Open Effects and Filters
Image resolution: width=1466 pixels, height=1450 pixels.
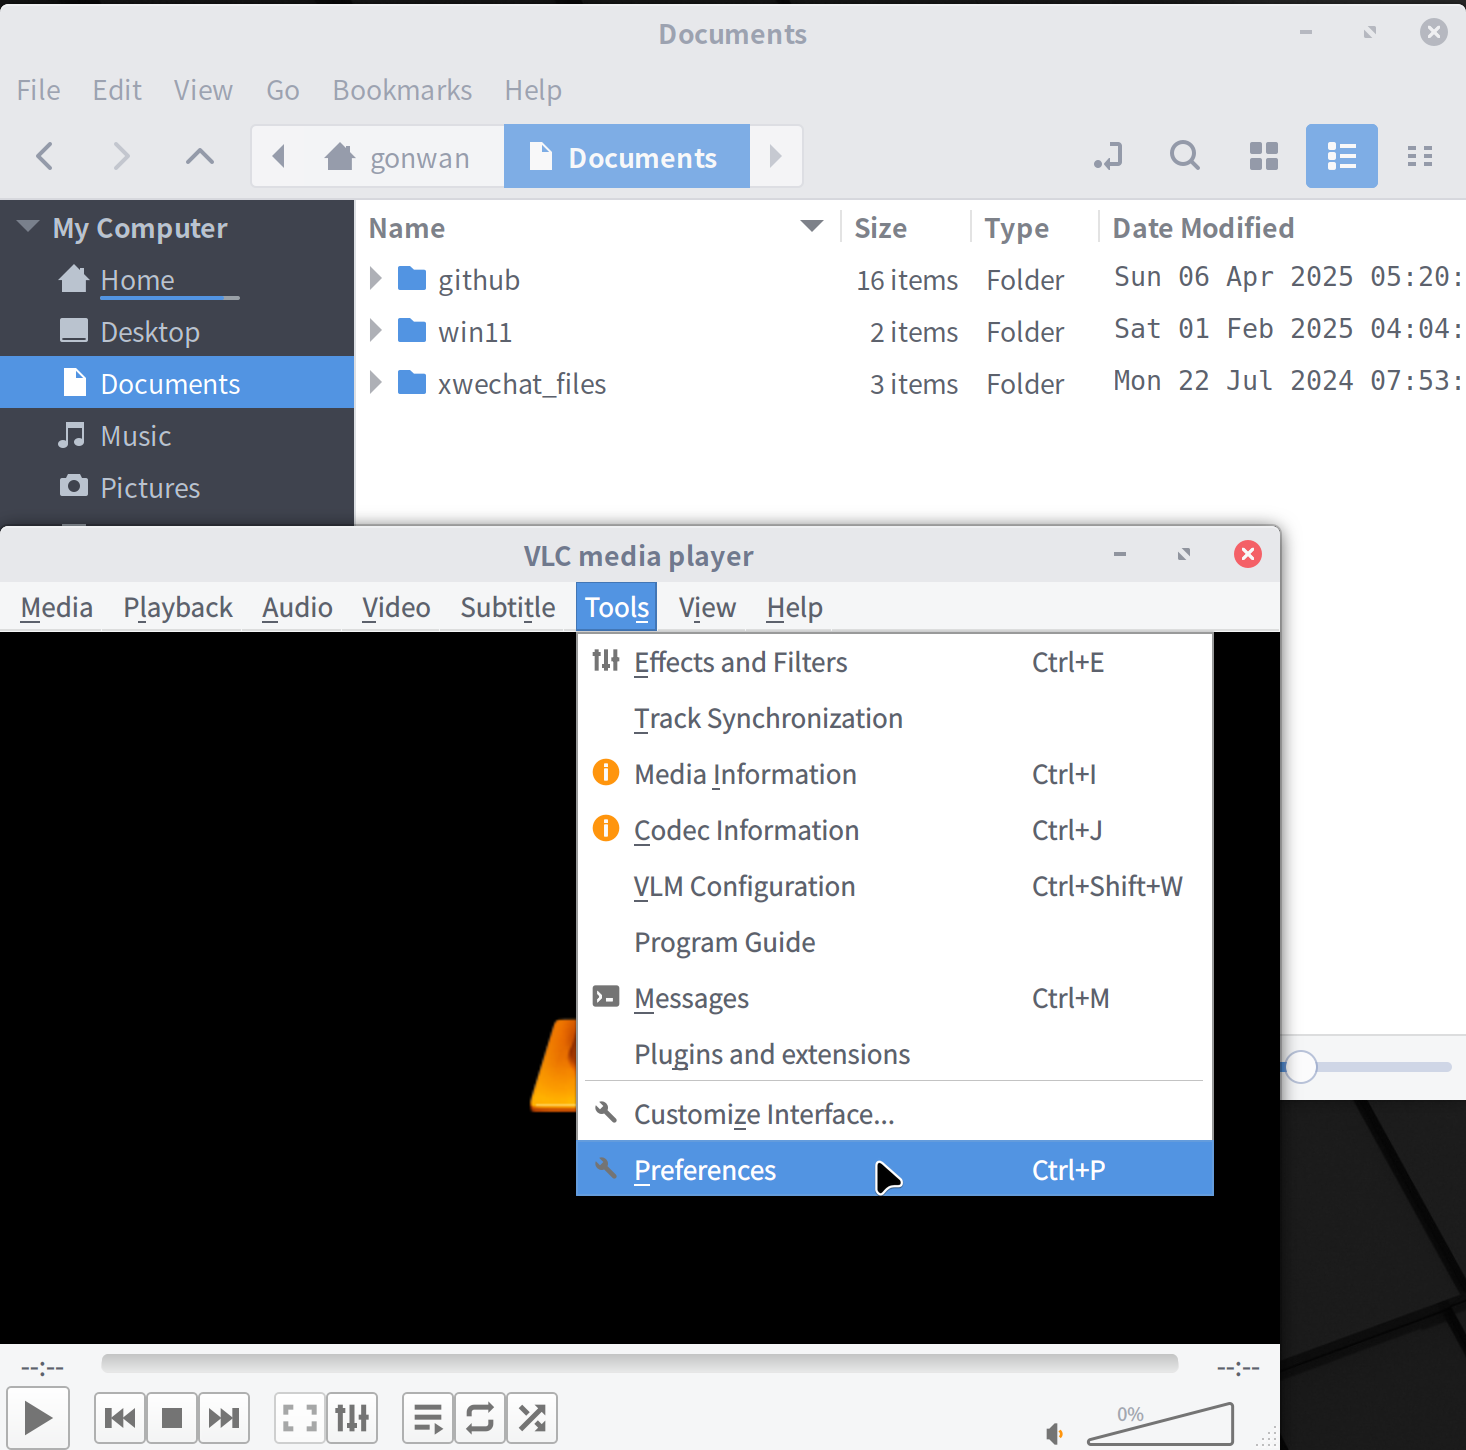(895, 662)
